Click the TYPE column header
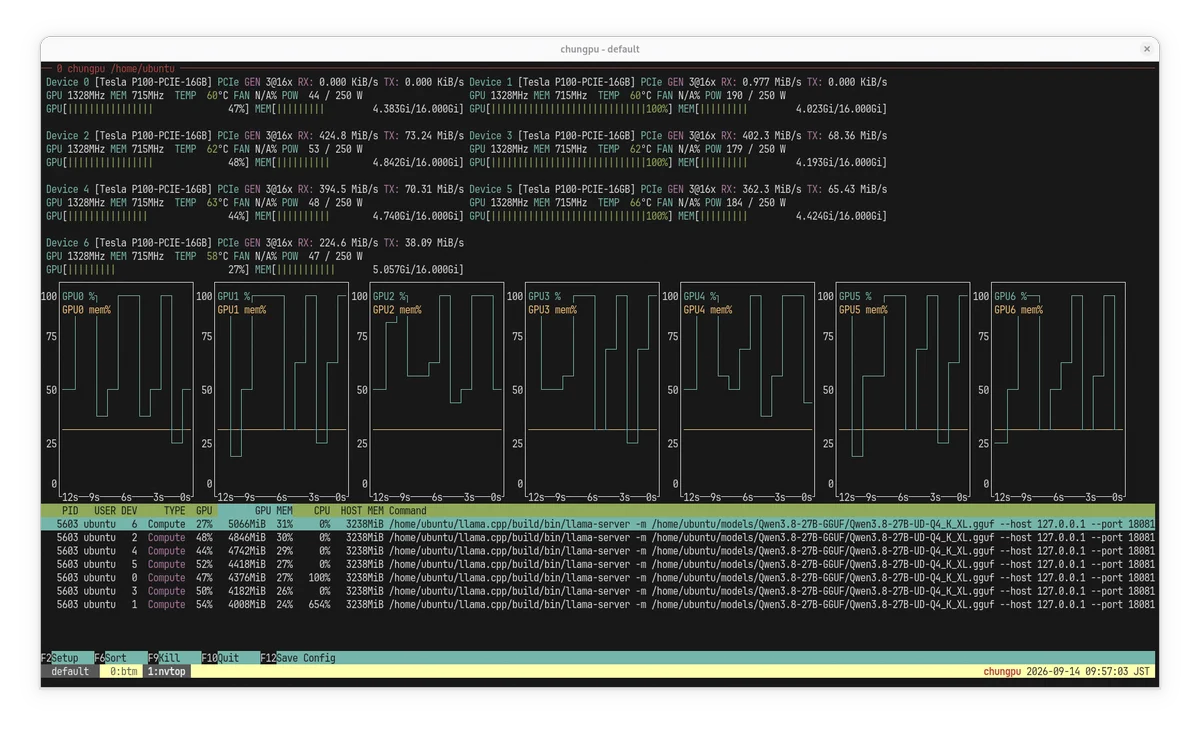The image size is (1200, 732). click(x=175, y=510)
